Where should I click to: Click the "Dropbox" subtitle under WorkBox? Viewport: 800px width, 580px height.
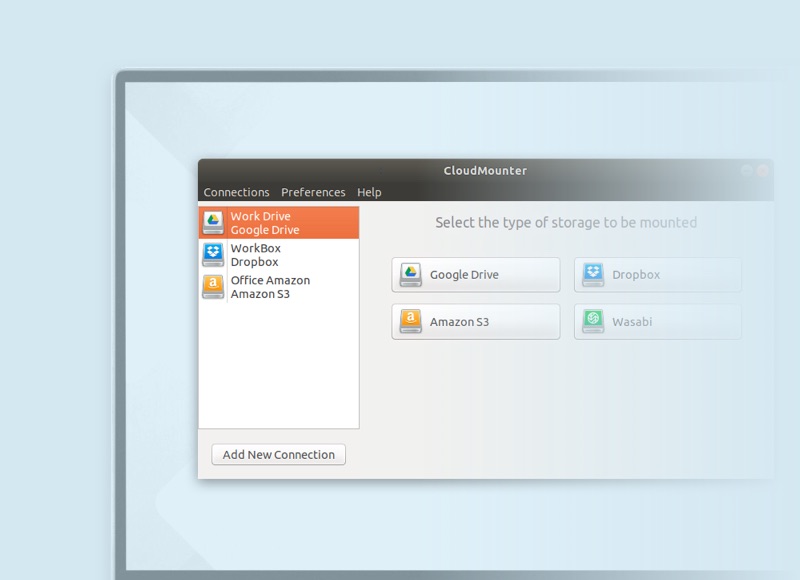[x=255, y=262]
